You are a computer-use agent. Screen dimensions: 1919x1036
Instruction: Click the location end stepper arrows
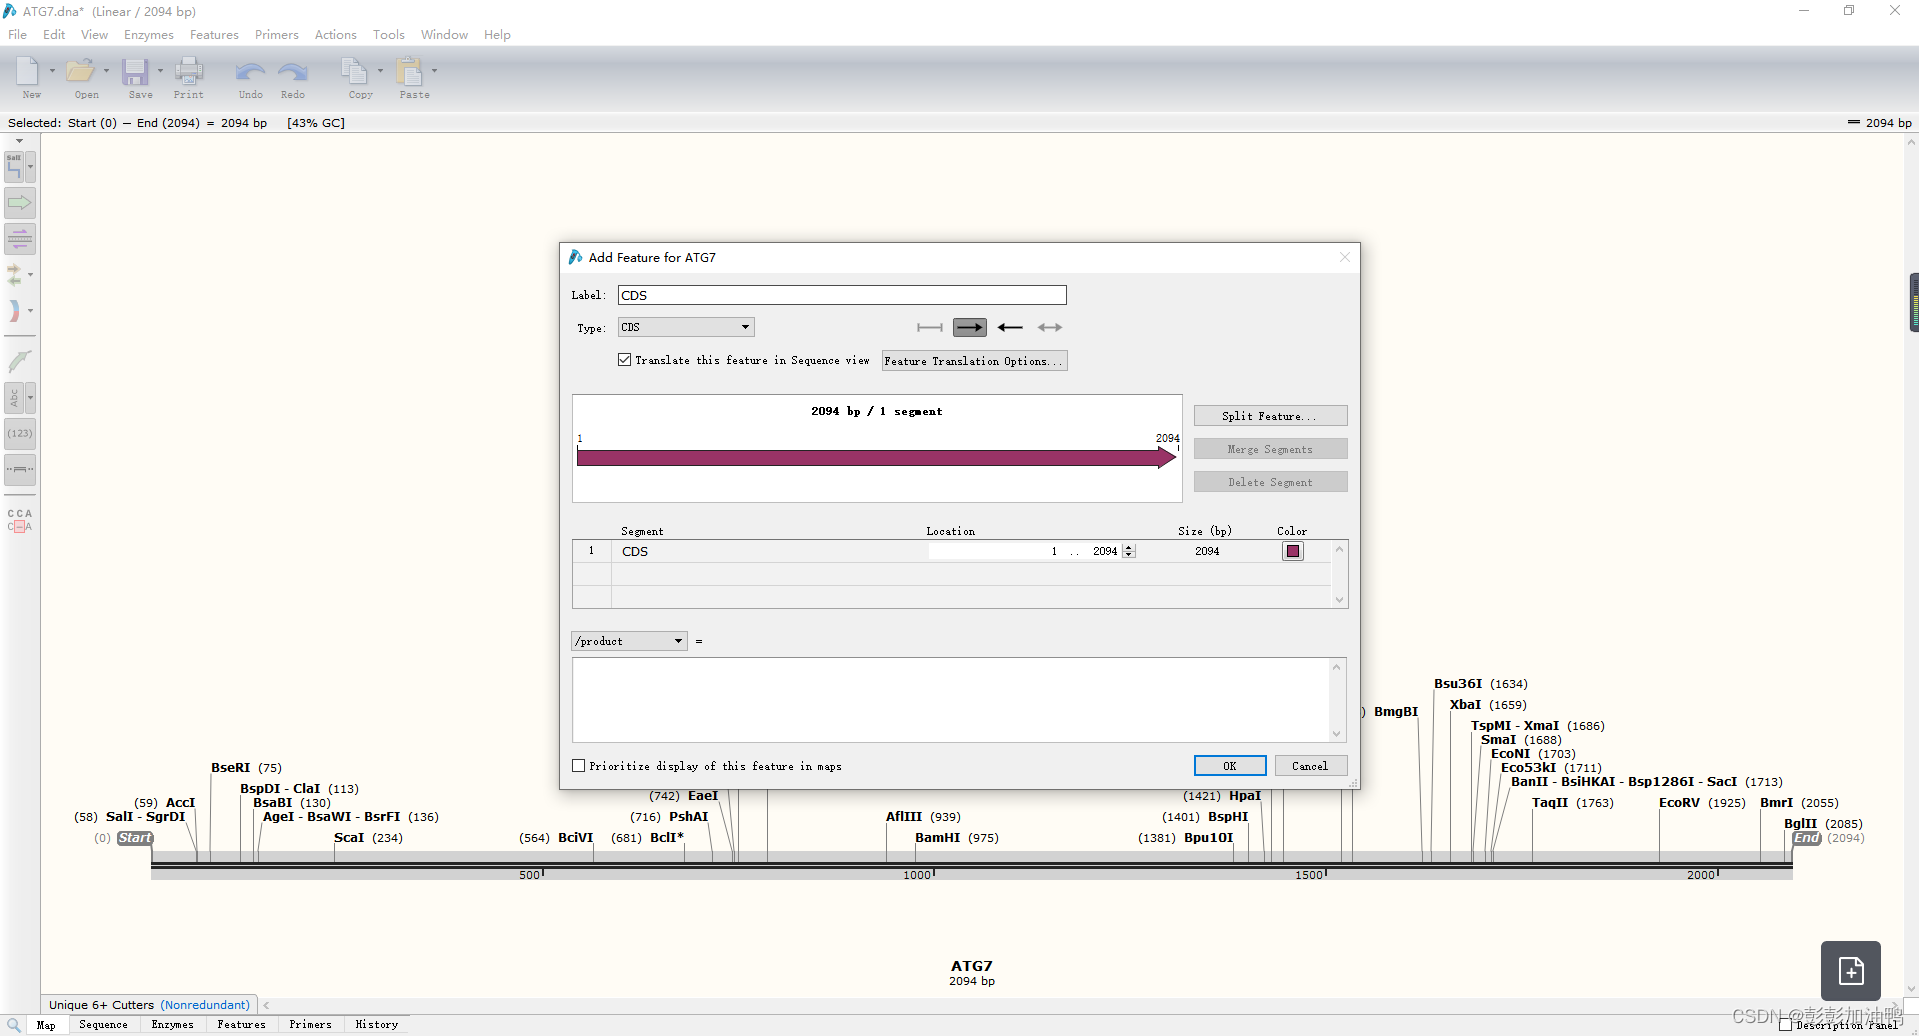pyautogui.click(x=1129, y=551)
